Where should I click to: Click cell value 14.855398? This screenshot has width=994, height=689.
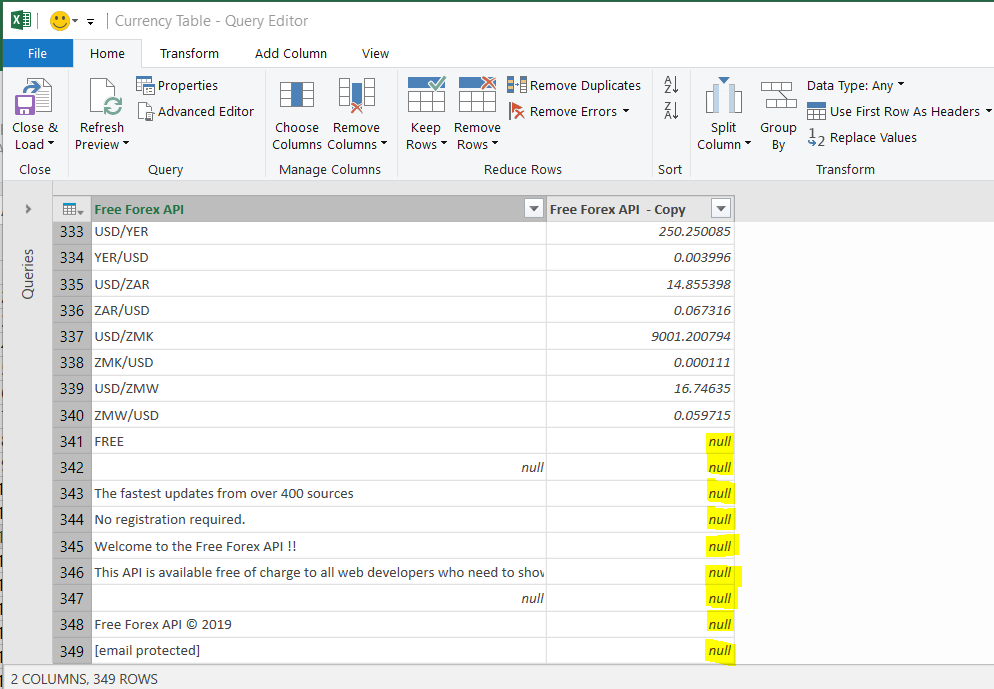640,285
